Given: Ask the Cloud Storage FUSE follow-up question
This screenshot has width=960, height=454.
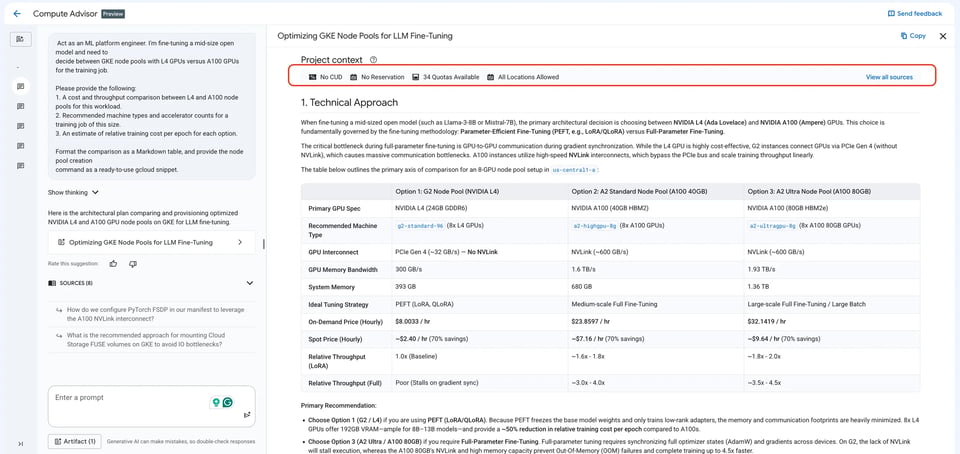Looking at the screenshot, I should (152, 340).
